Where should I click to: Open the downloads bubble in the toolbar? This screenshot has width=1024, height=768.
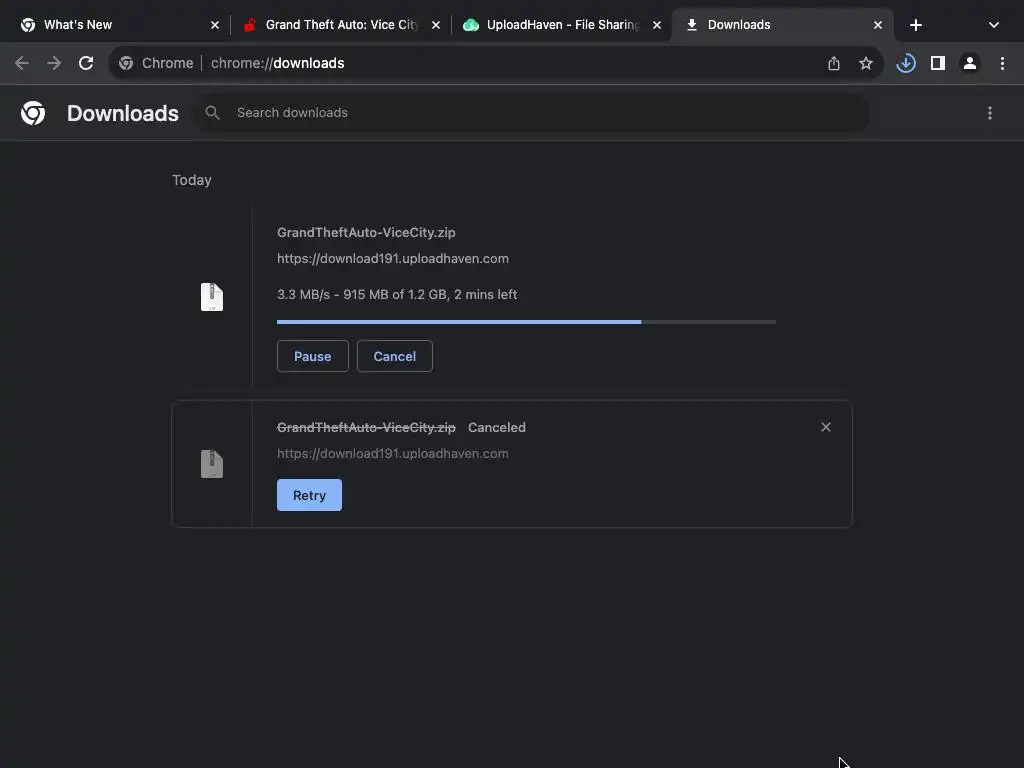click(x=906, y=63)
